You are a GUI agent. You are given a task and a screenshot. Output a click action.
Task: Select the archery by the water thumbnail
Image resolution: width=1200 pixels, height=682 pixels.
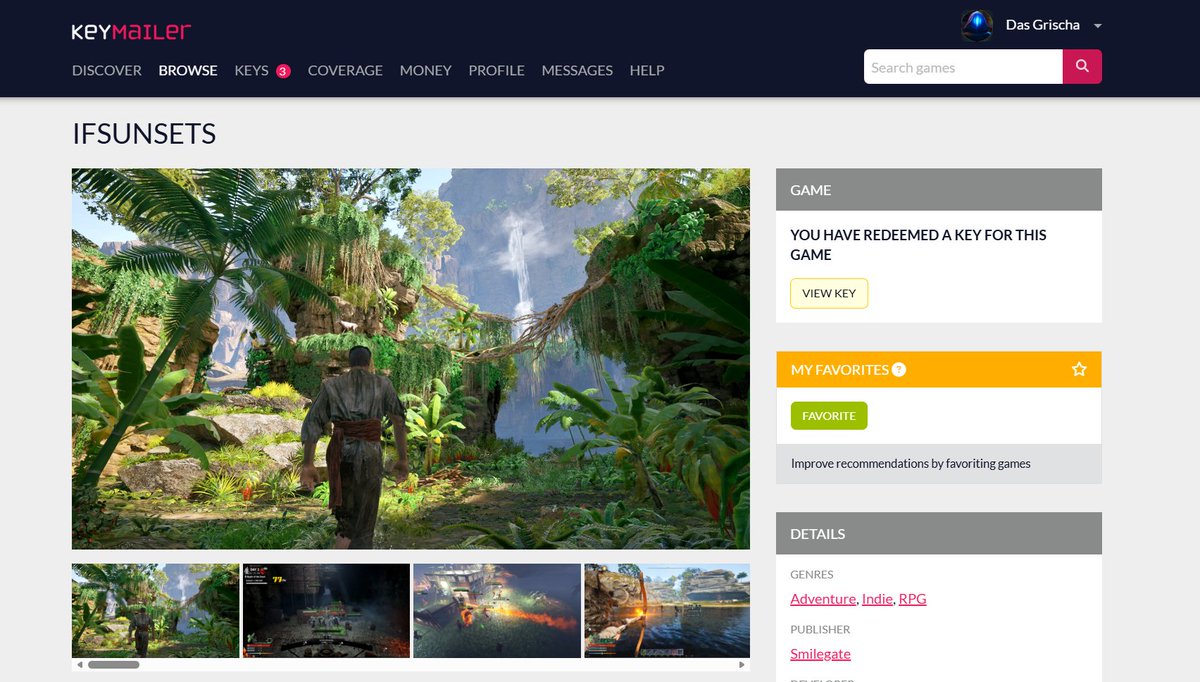pos(667,610)
